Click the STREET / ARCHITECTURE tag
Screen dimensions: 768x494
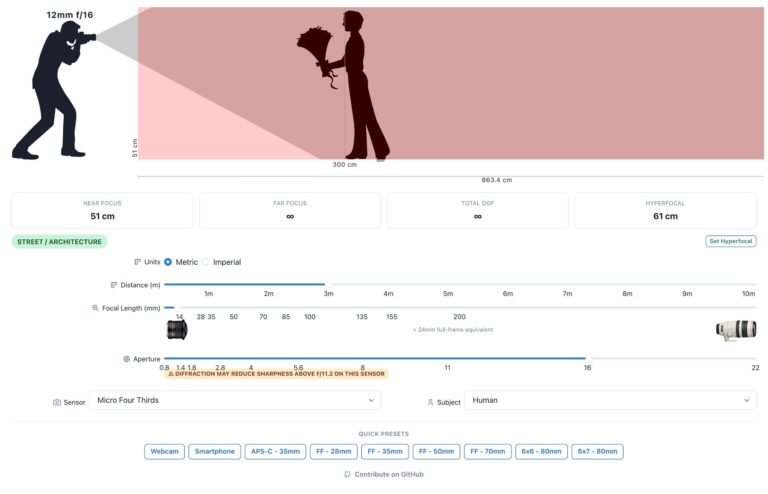click(x=59, y=241)
